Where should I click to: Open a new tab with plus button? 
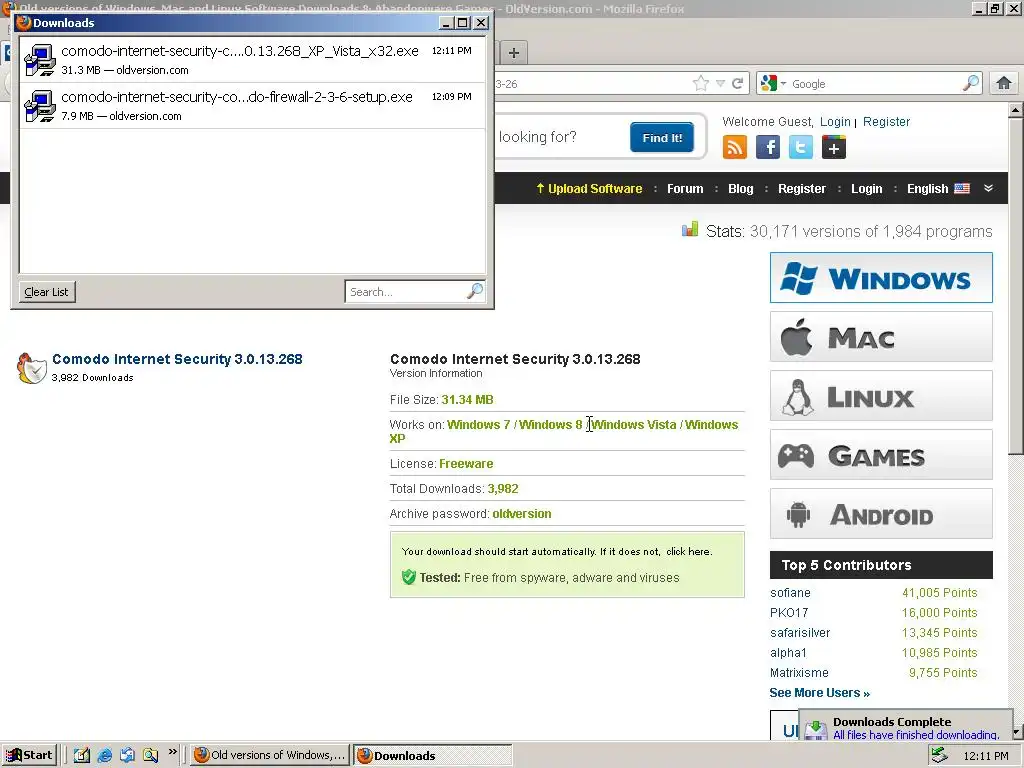pos(514,53)
